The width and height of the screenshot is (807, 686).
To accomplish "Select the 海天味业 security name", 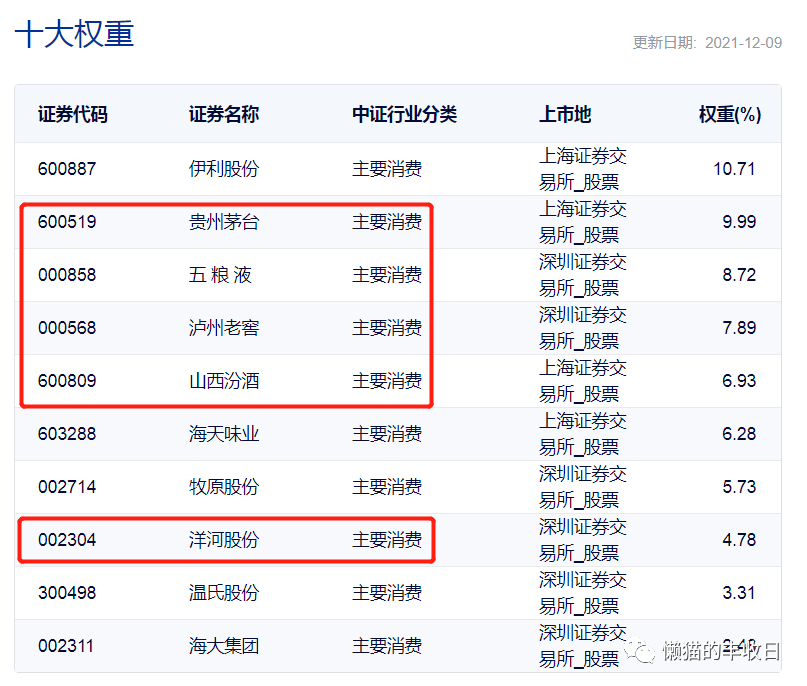I will coord(224,434).
